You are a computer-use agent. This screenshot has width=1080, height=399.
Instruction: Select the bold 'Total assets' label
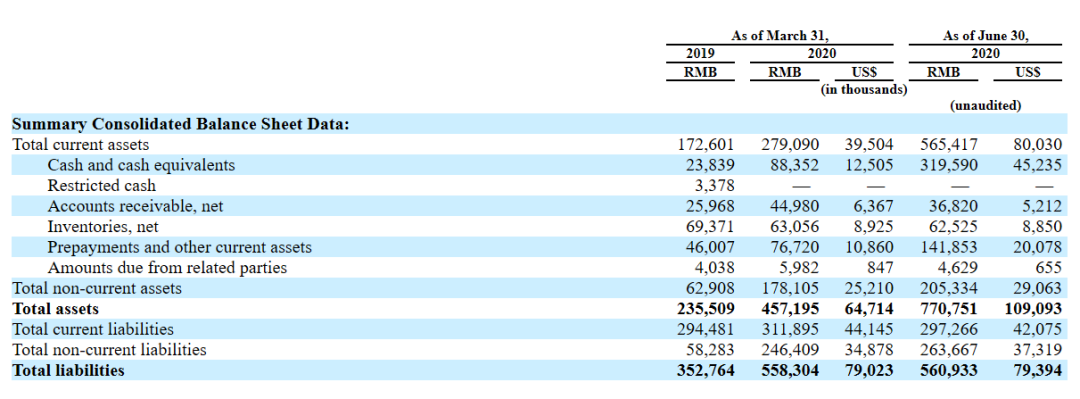(56, 309)
